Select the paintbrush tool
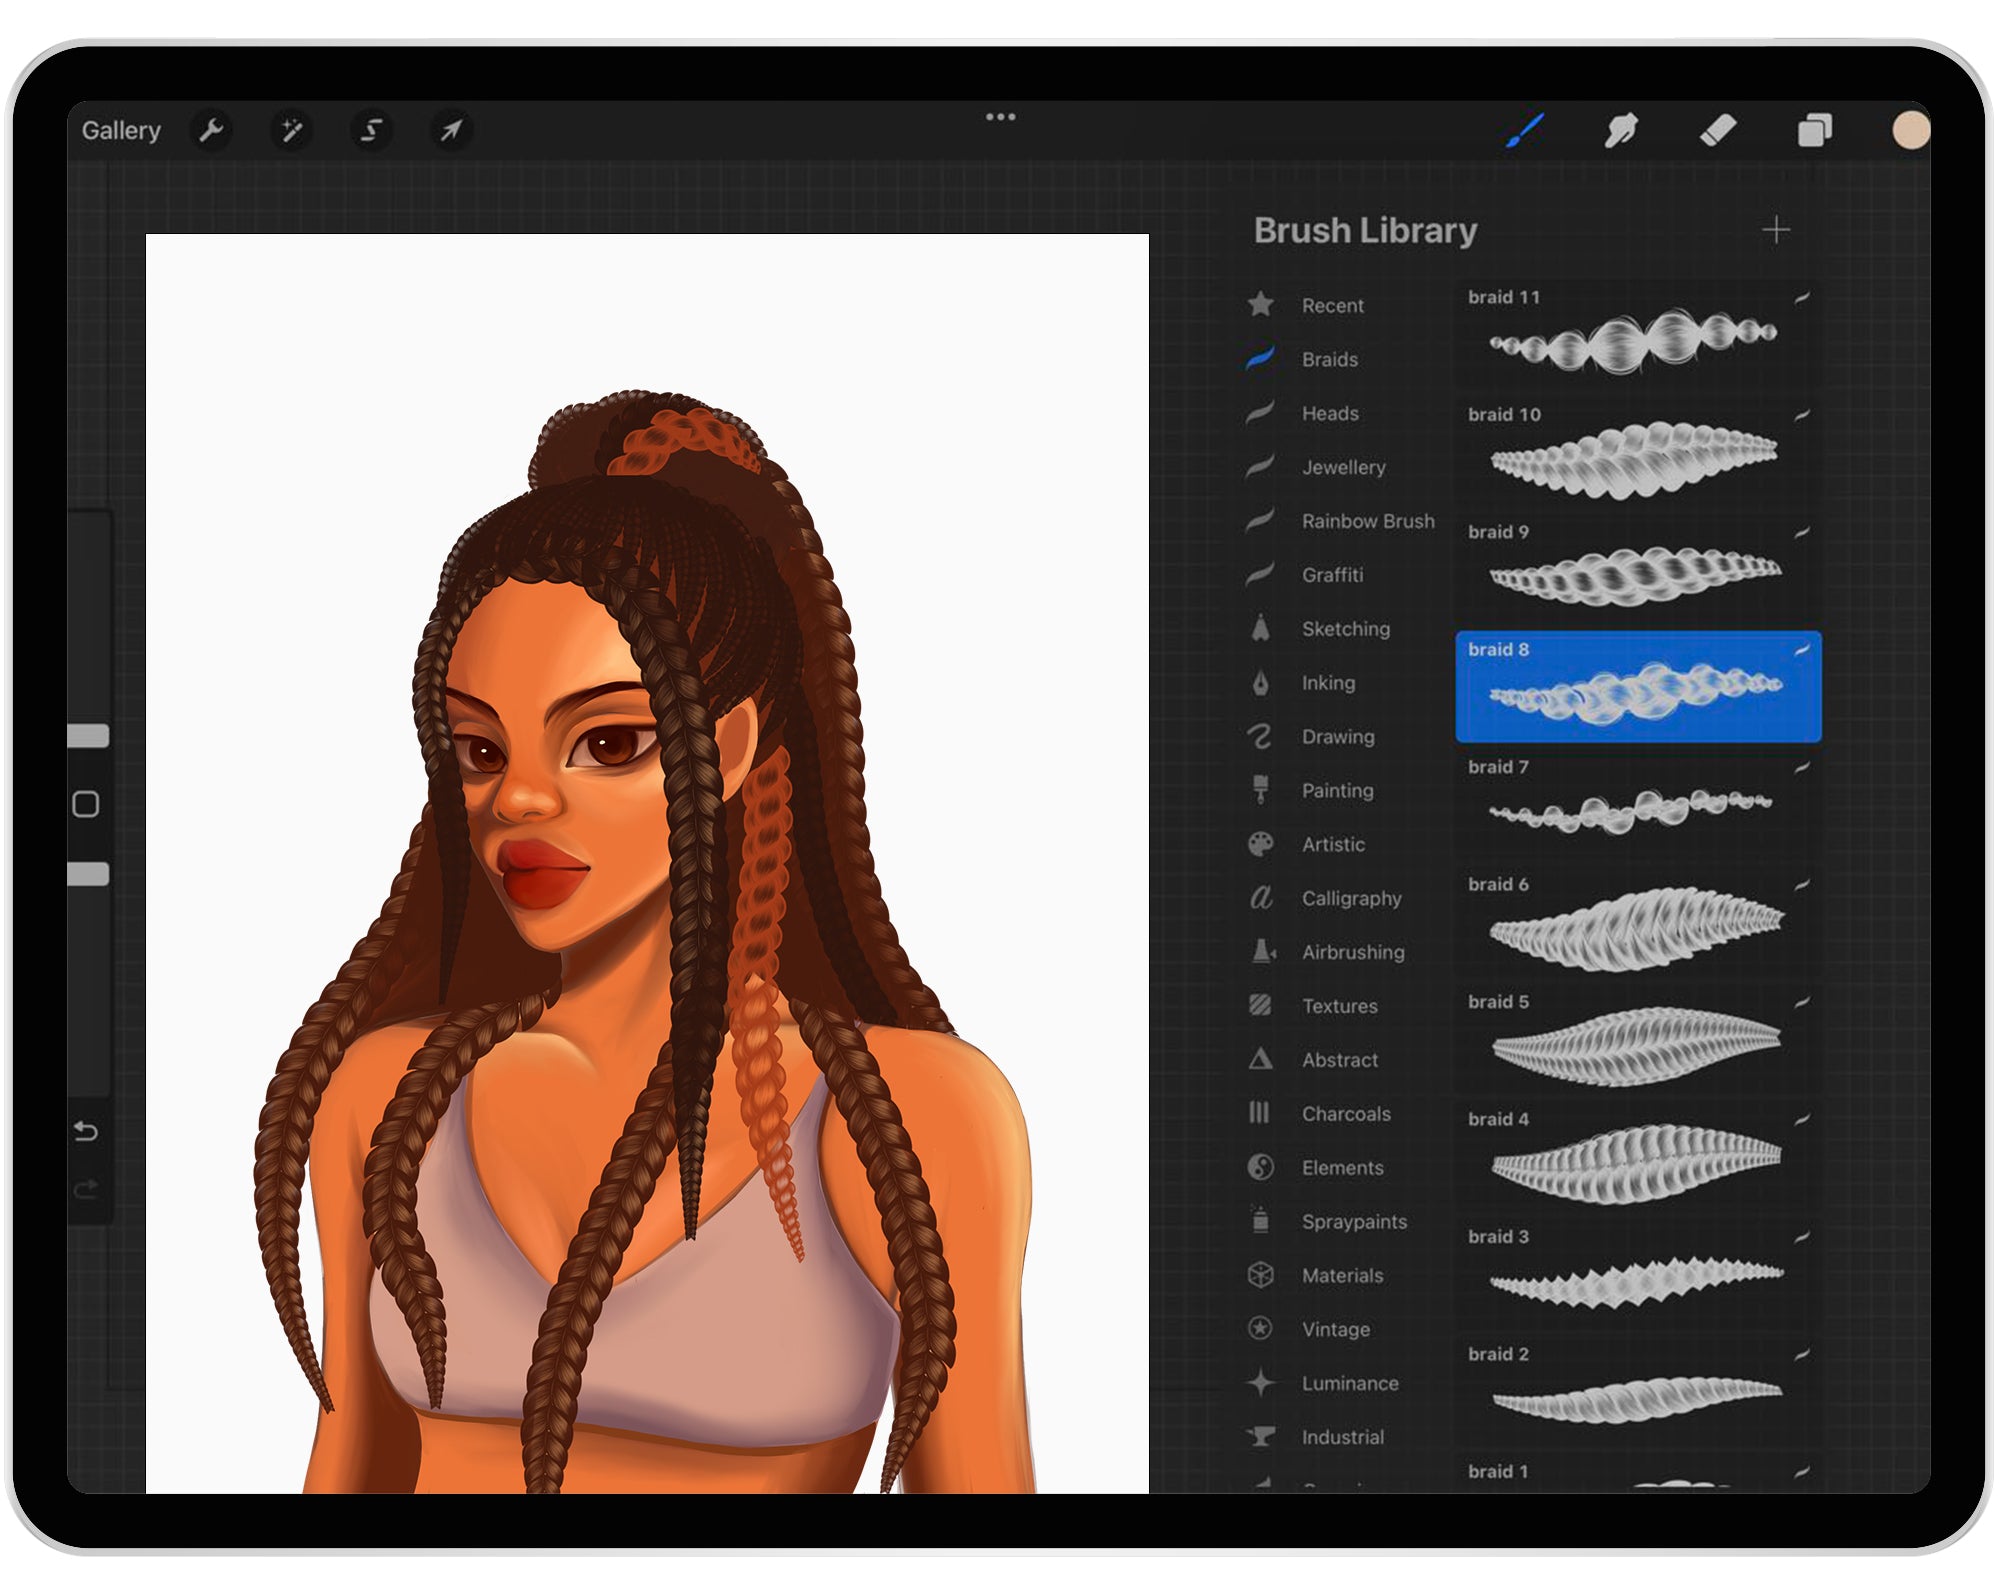The height and width of the screenshot is (1589, 2000). tap(1525, 130)
